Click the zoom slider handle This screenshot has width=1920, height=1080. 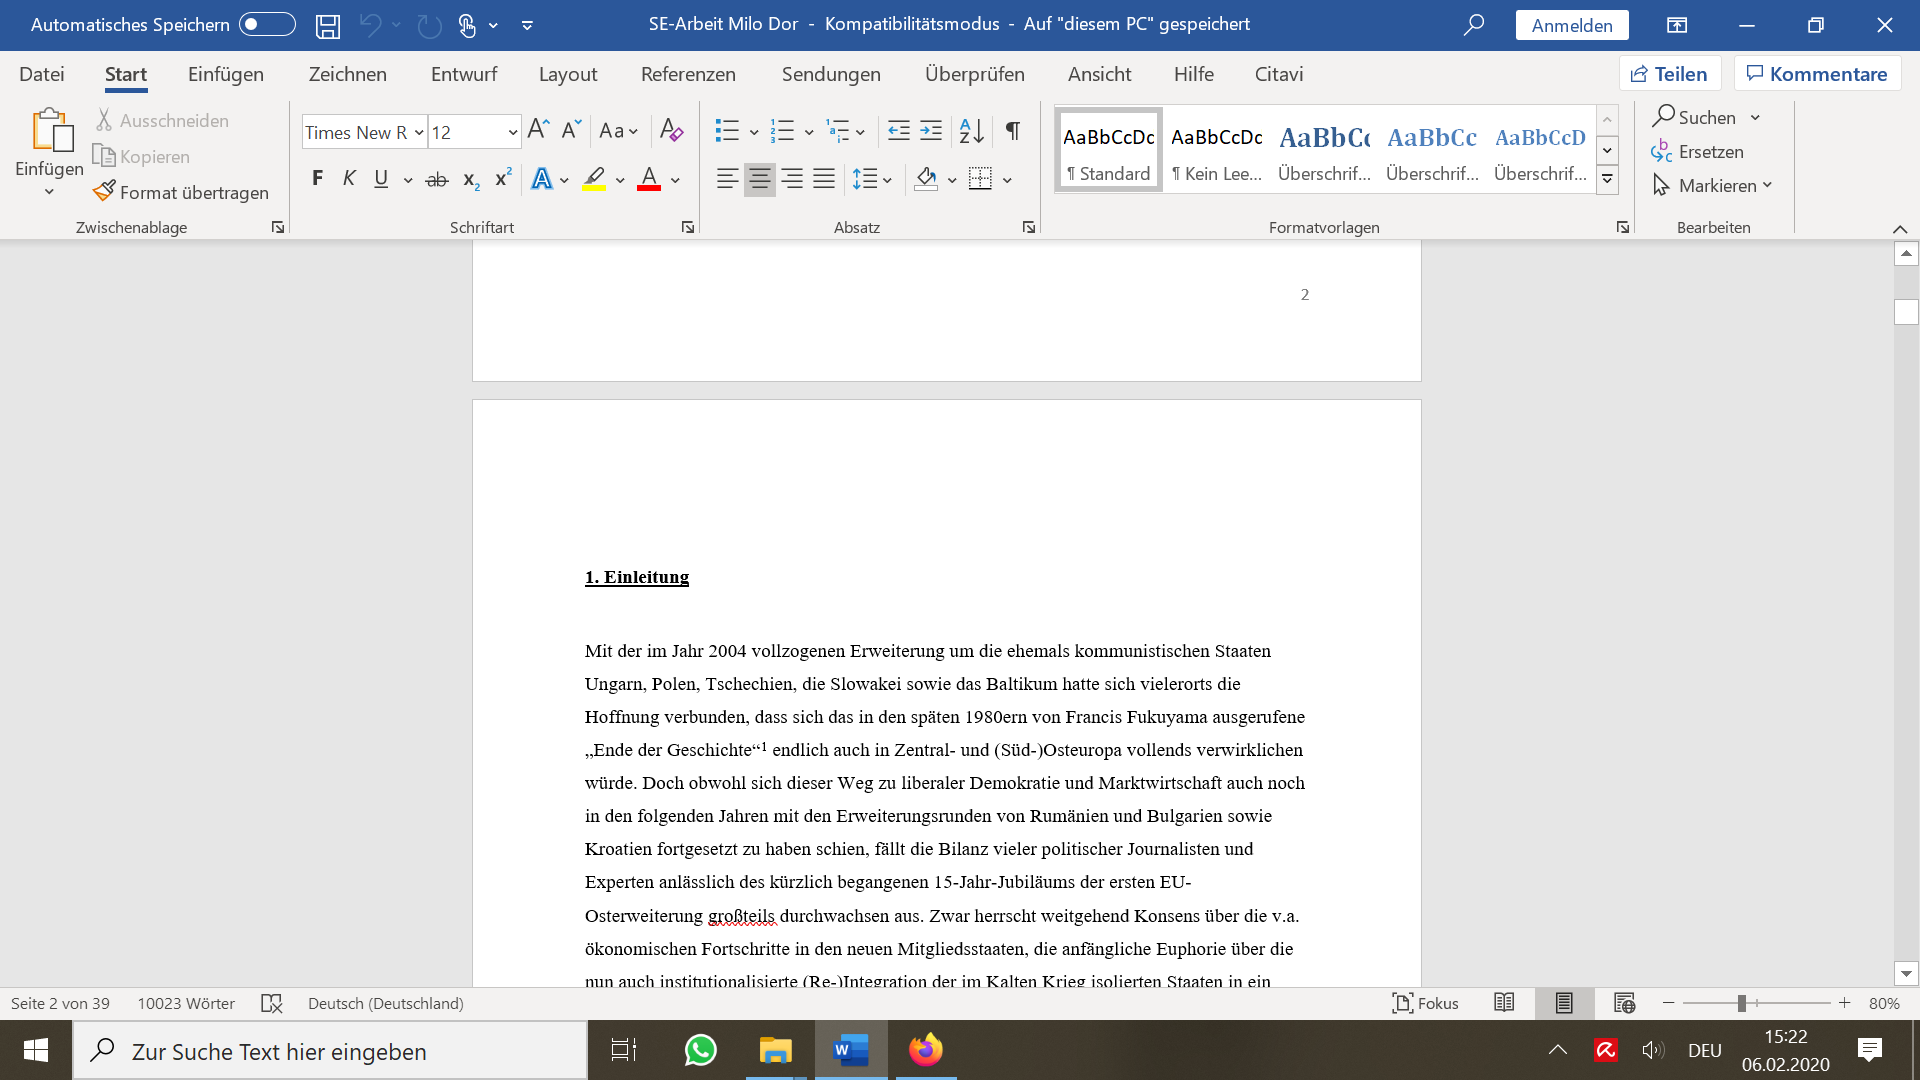(x=1741, y=1003)
